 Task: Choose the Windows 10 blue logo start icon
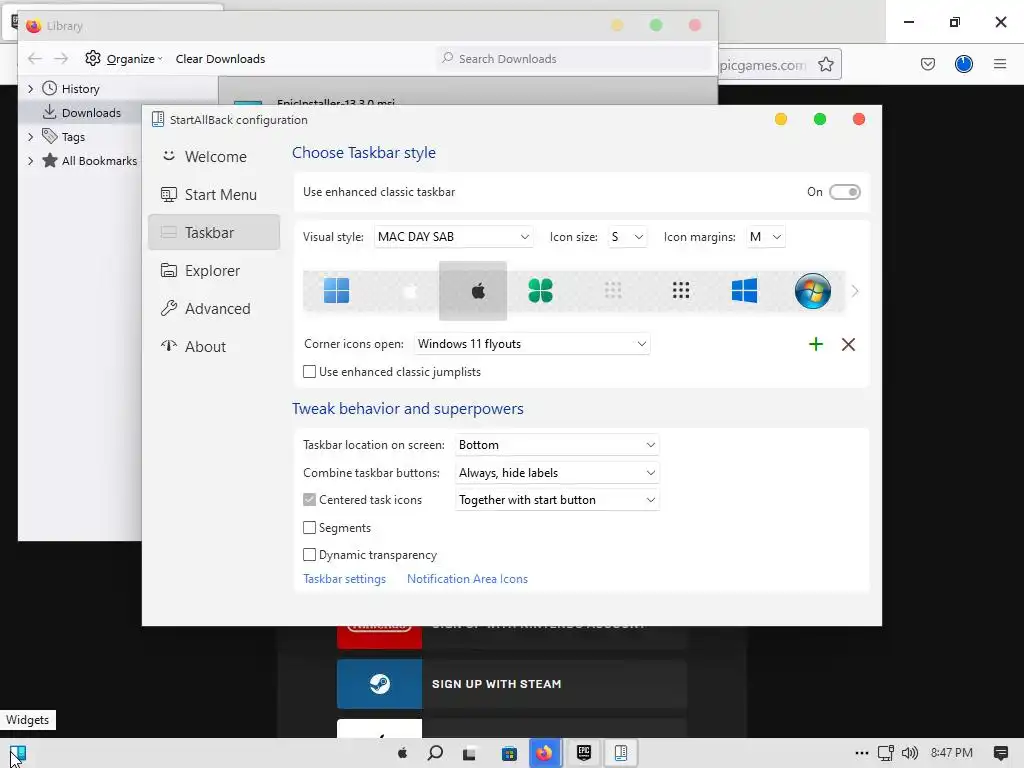[x=744, y=291]
